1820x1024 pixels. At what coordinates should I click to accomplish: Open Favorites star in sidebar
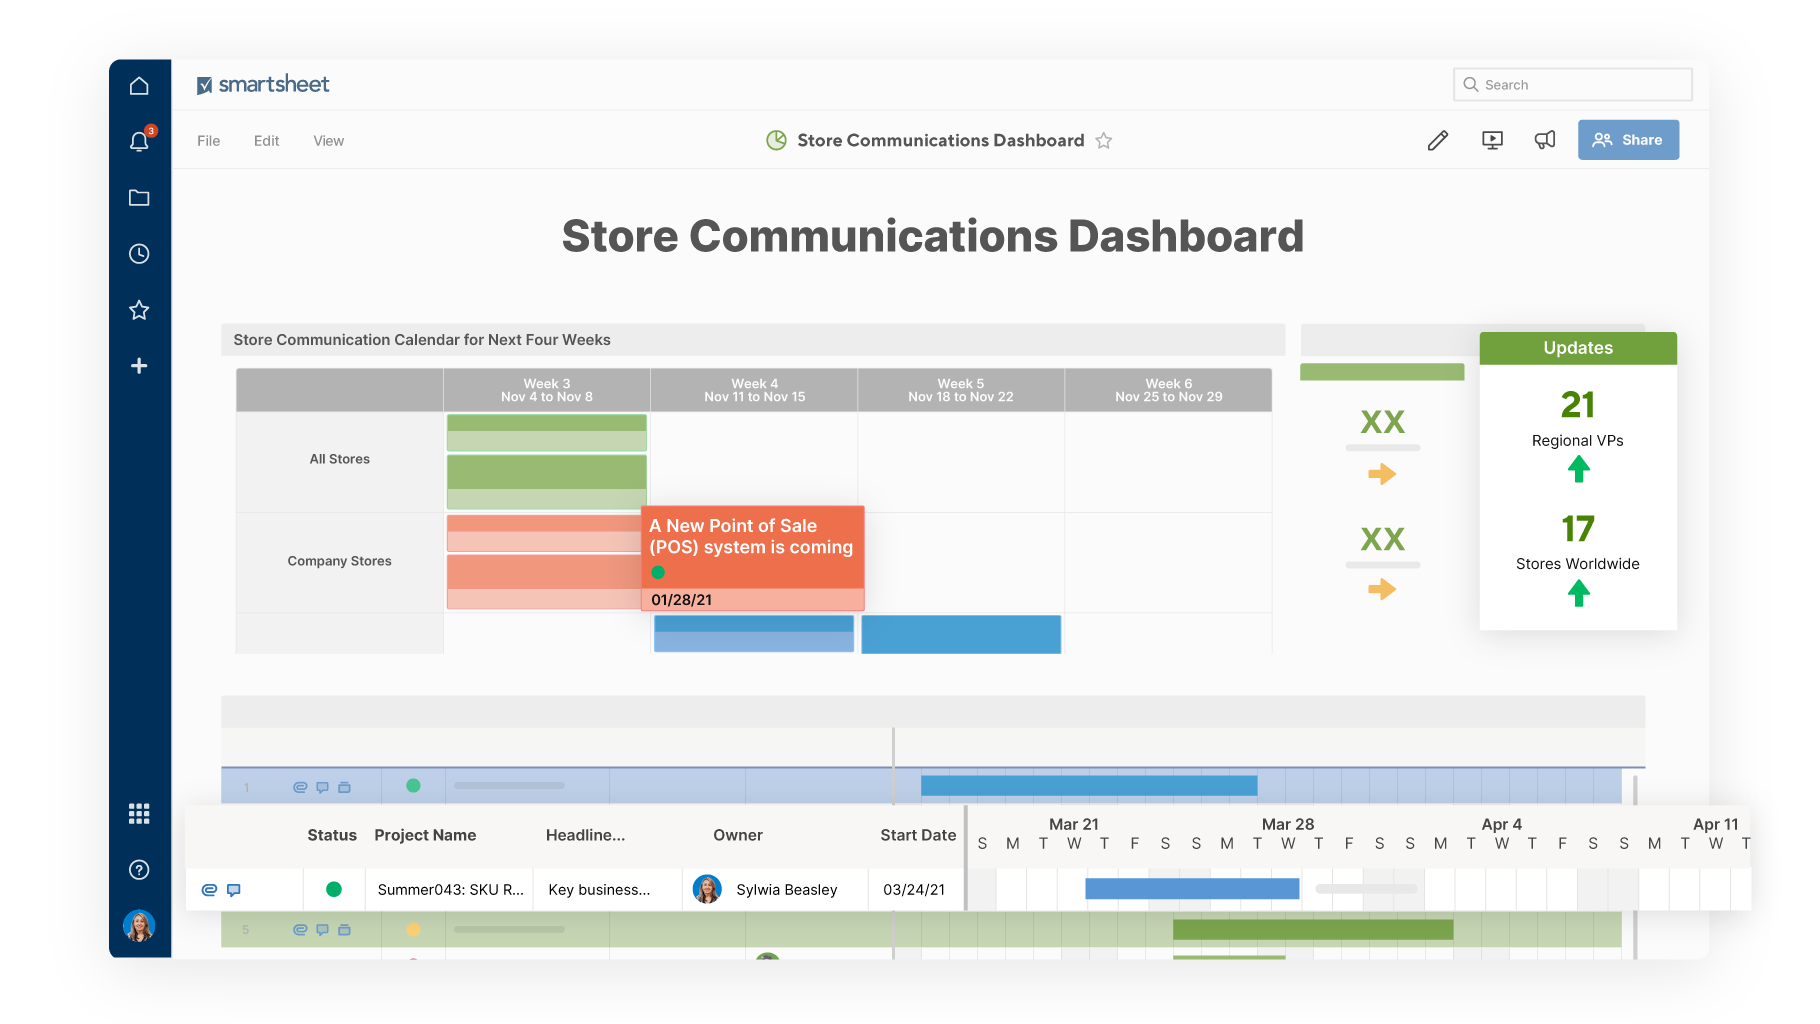coord(139,310)
